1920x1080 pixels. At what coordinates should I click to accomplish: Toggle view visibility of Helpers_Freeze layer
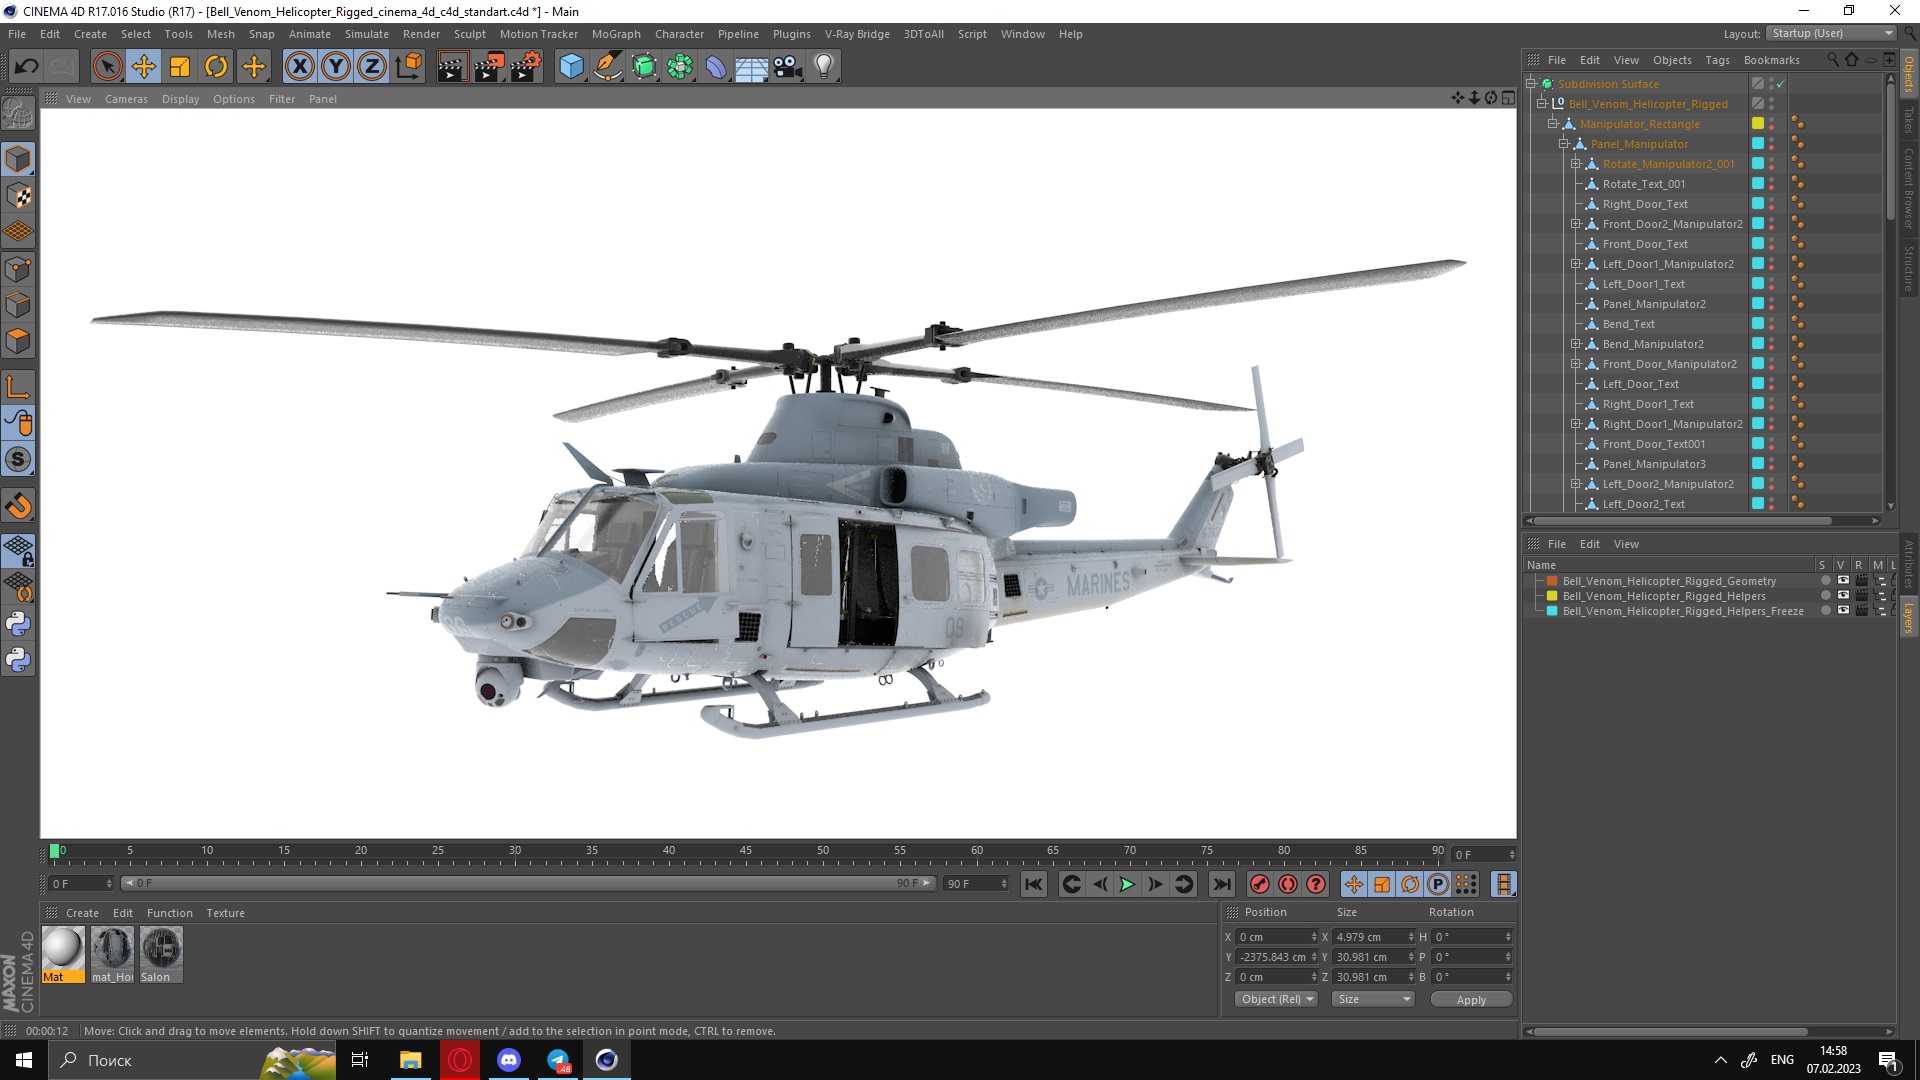click(1843, 611)
